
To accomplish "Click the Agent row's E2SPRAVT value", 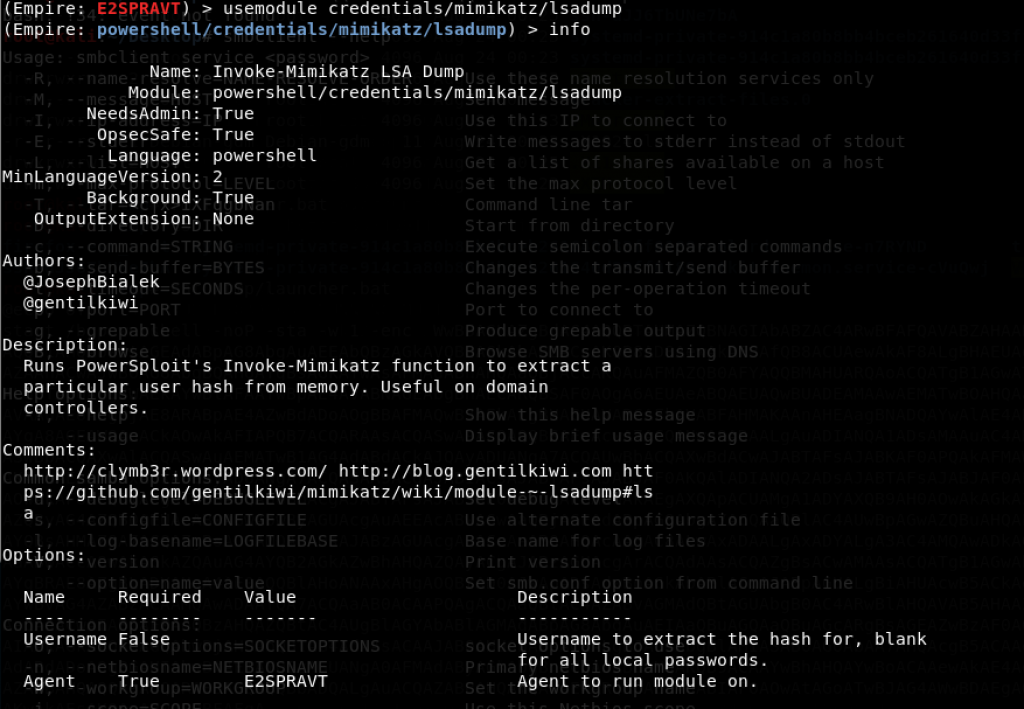I will (x=286, y=681).
